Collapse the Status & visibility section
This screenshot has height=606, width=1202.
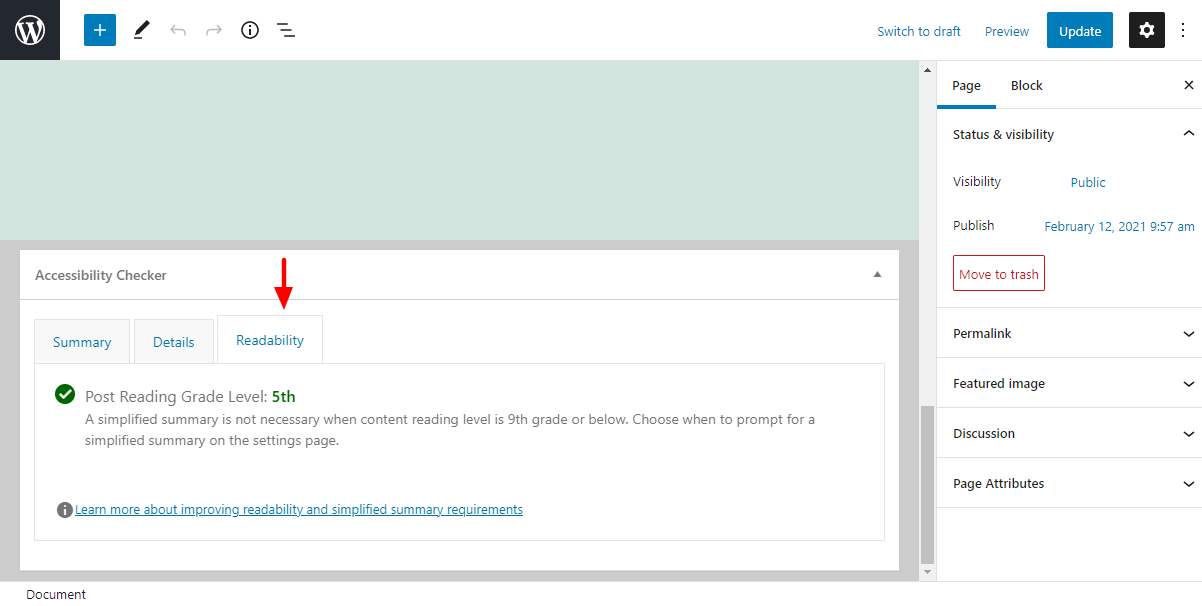pos(1188,134)
